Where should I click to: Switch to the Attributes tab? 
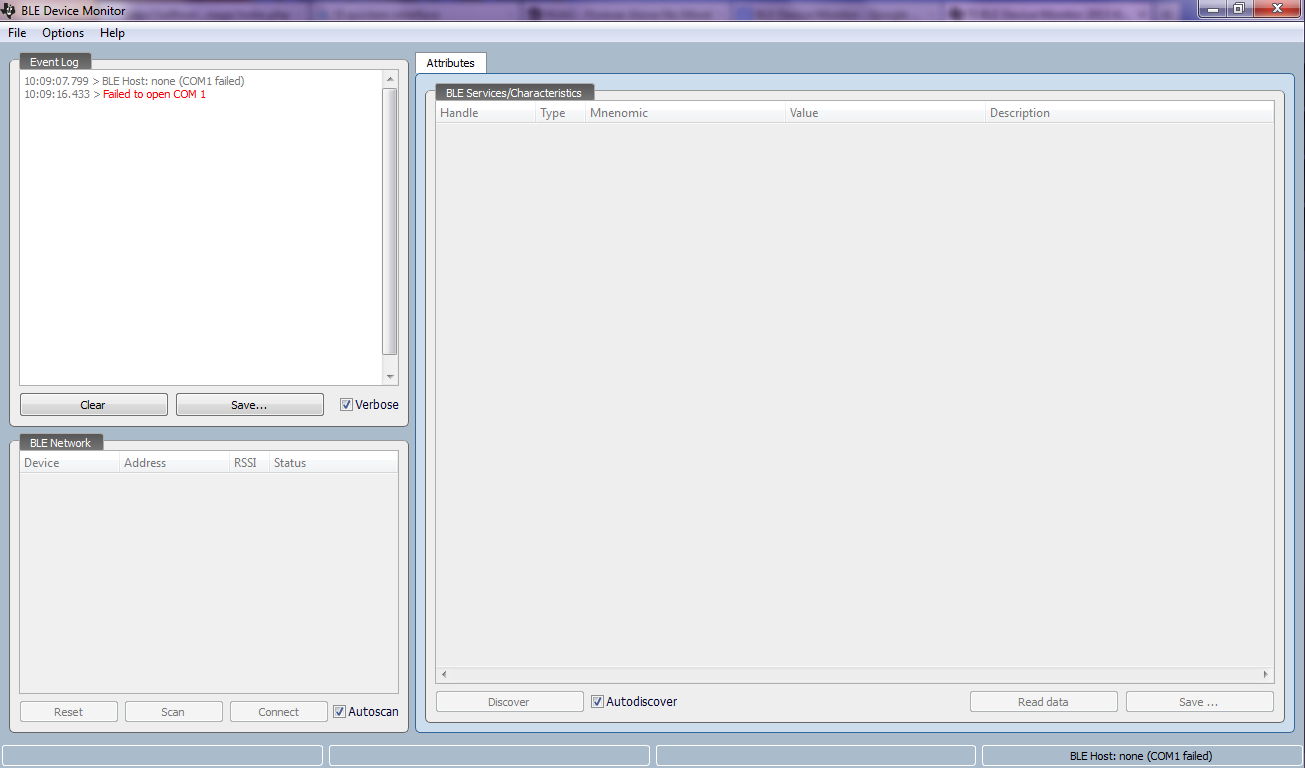pyautogui.click(x=451, y=62)
